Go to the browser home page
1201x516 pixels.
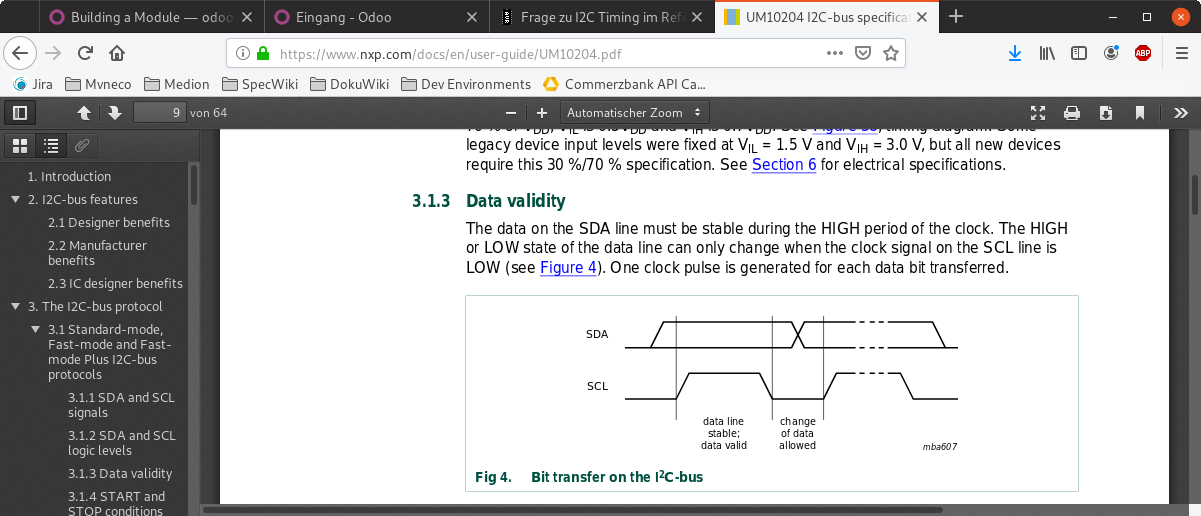click(x=117, y=53)
